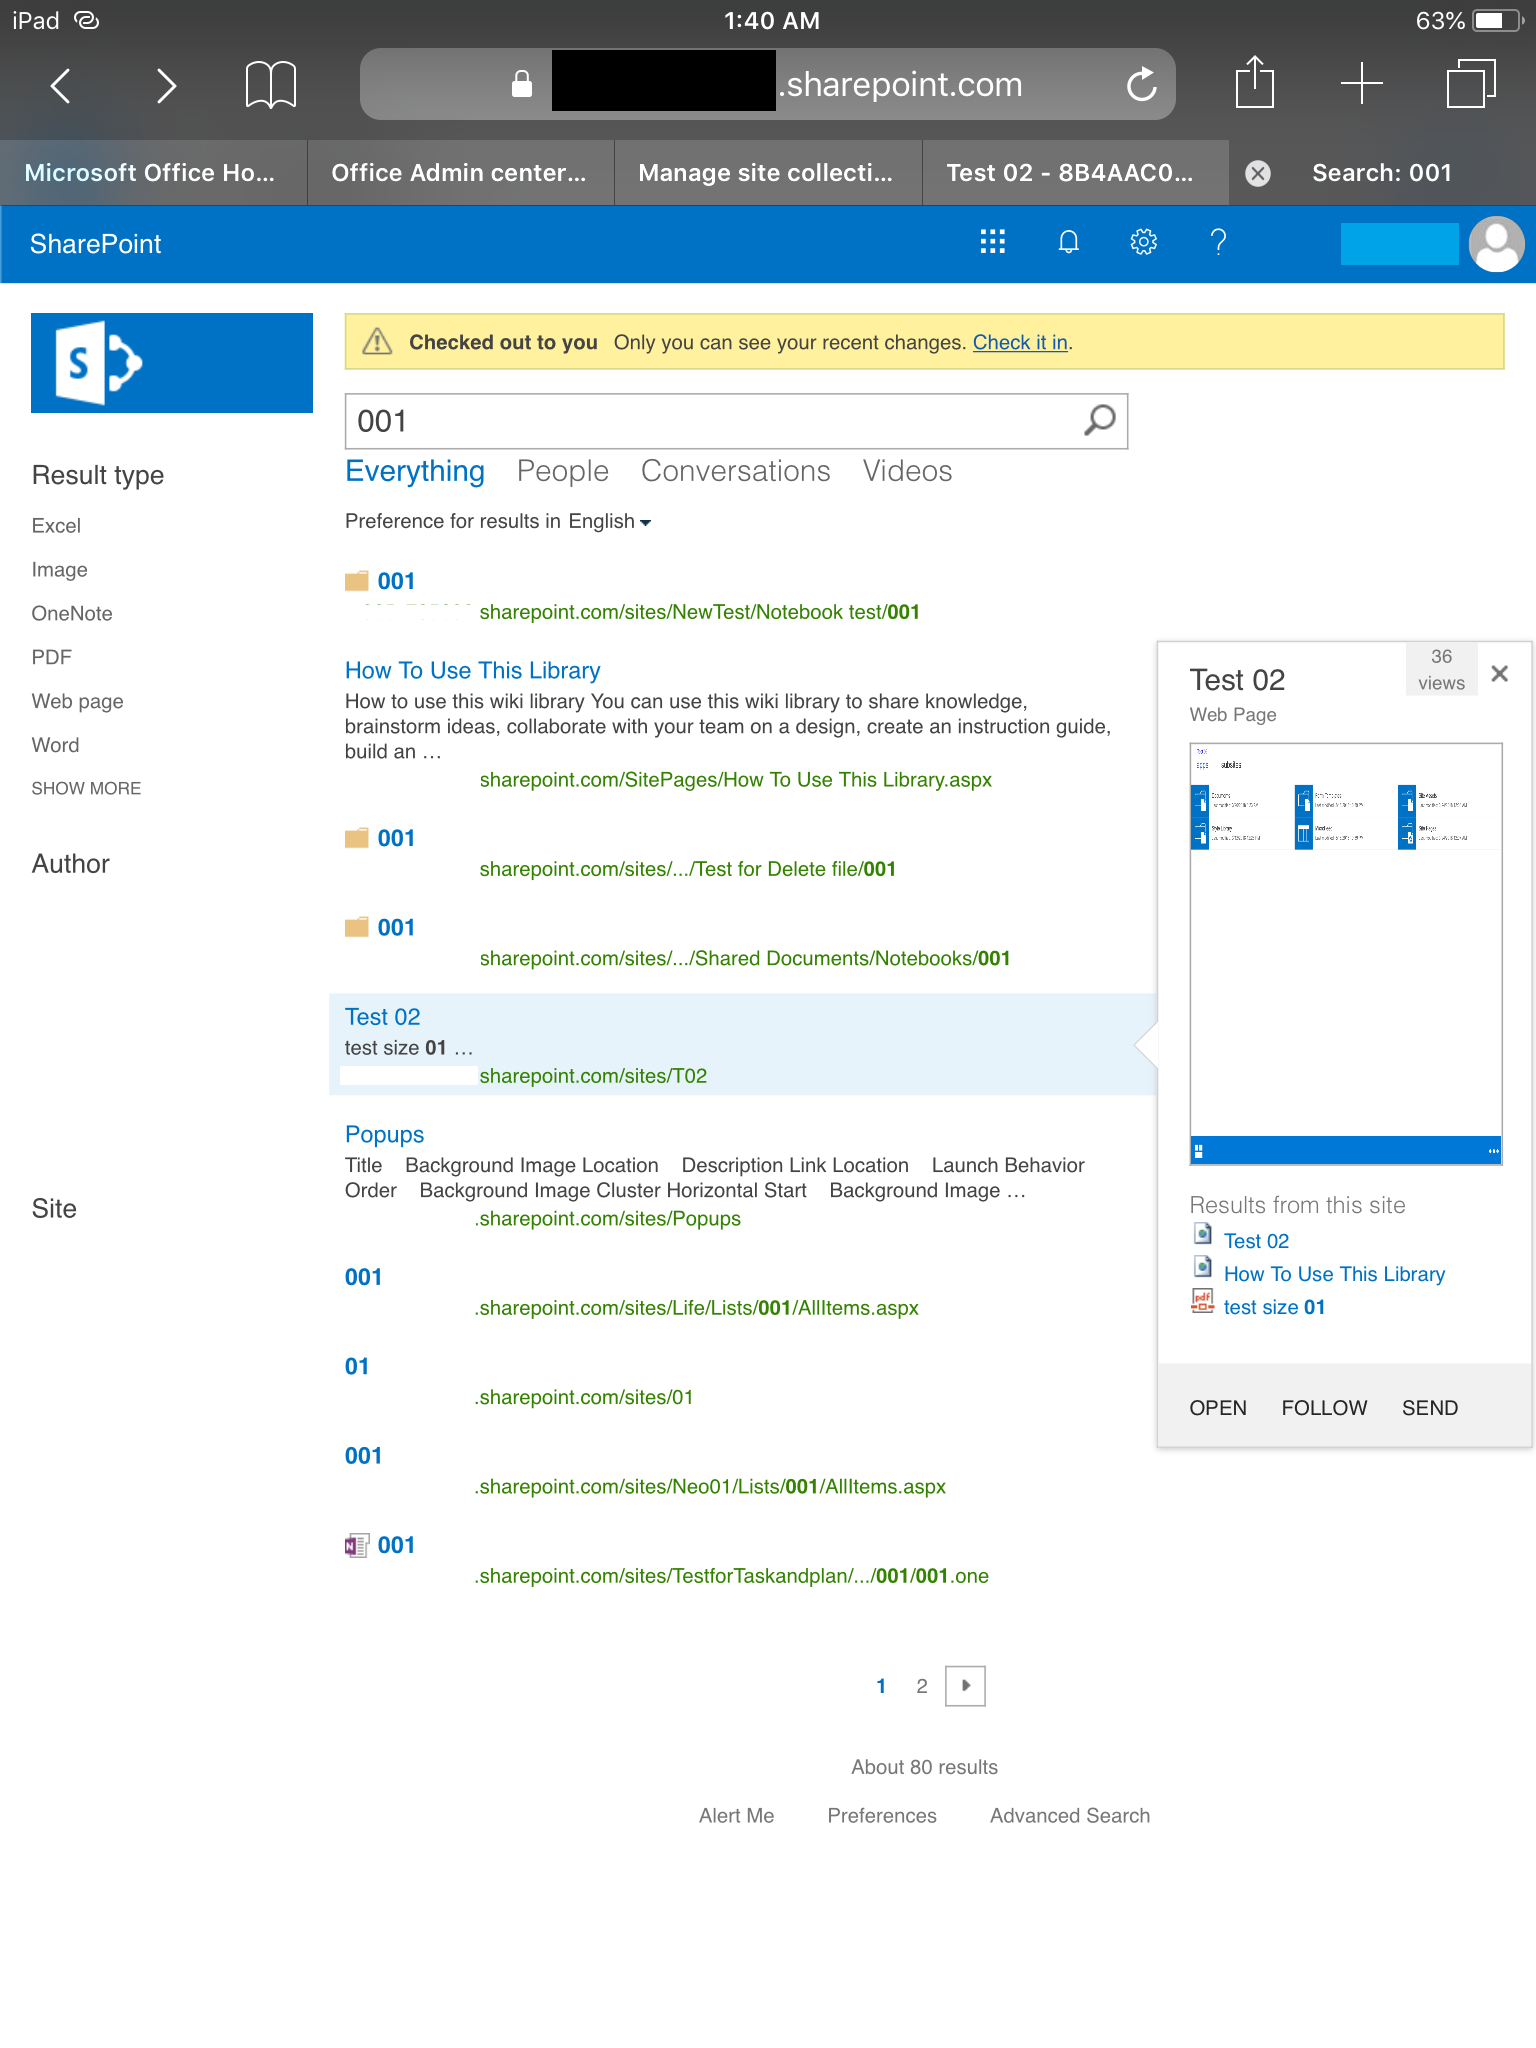Select Everything search vertical

[415, 471]
